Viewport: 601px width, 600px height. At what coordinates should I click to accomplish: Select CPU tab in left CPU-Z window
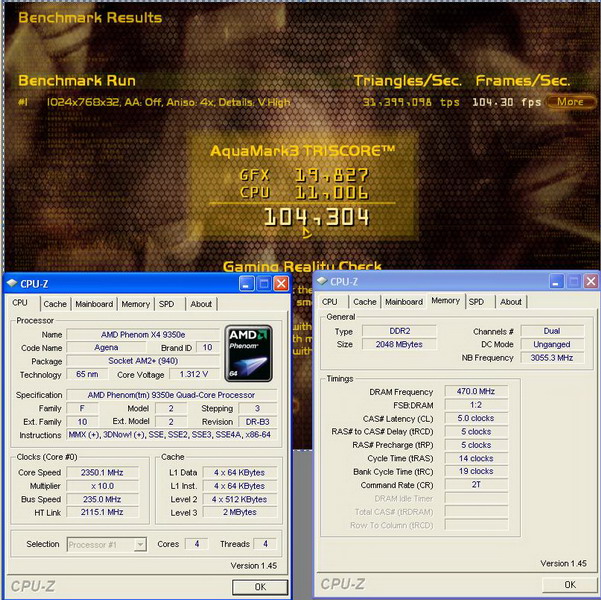(x=20, y=303)
